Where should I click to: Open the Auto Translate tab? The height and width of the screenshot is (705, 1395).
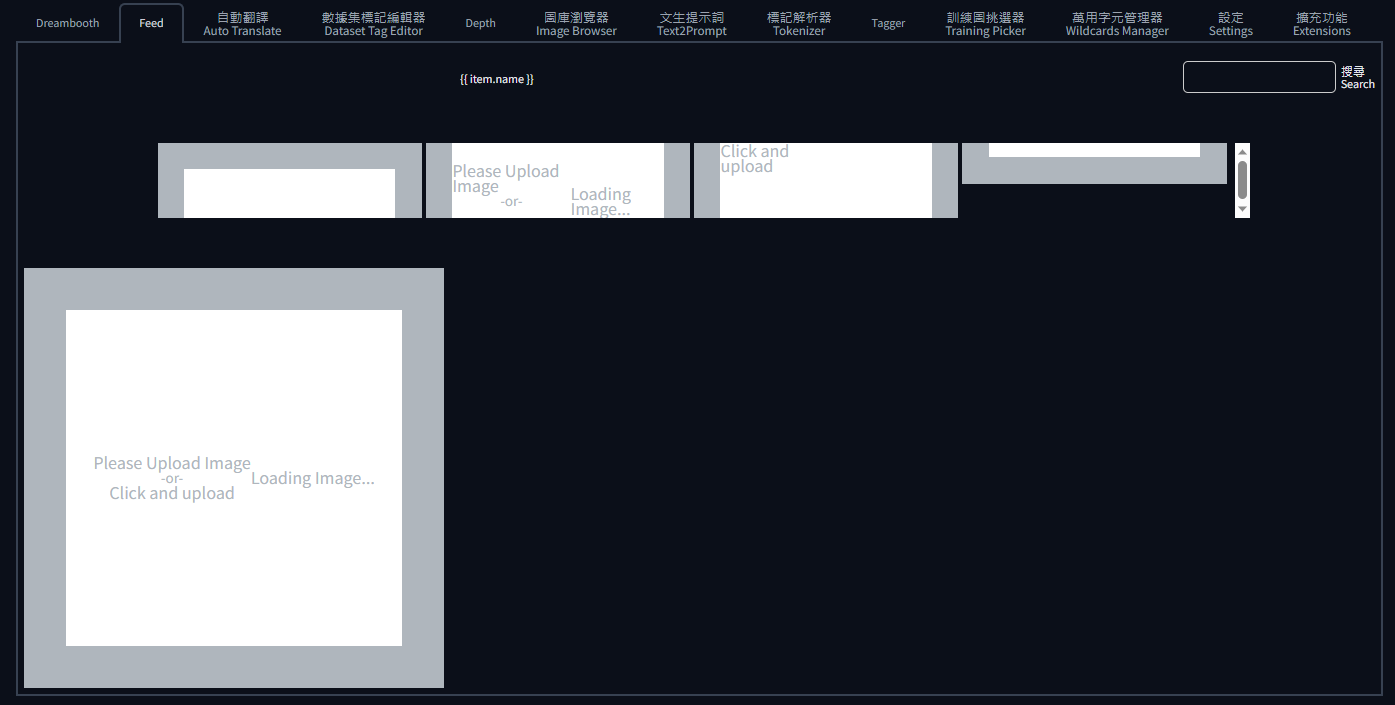point(241,22)
